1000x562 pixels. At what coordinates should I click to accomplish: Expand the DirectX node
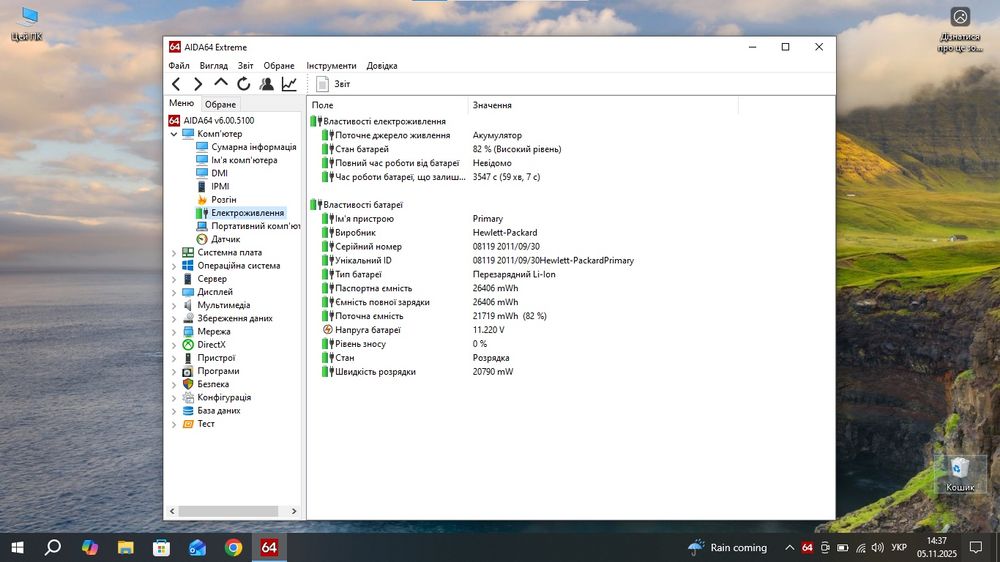pyautogui.click(x=173, y=345)
